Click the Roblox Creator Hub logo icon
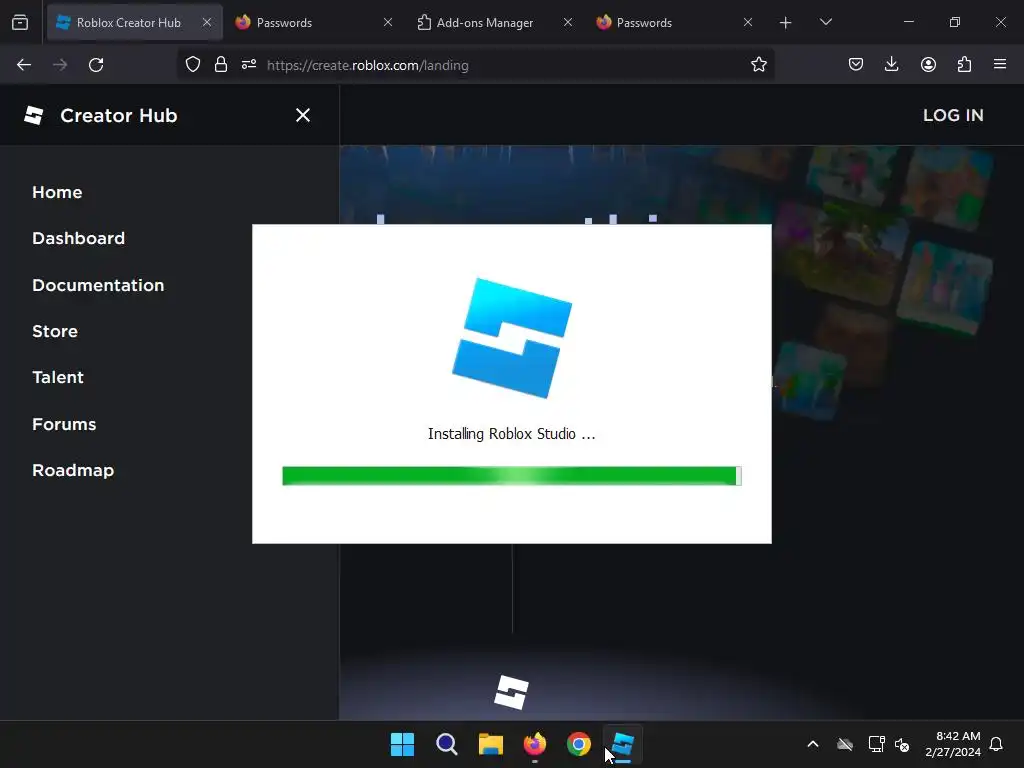This screenshot has width=1024, height=768. pyautogui.click(x=33, y=116)
